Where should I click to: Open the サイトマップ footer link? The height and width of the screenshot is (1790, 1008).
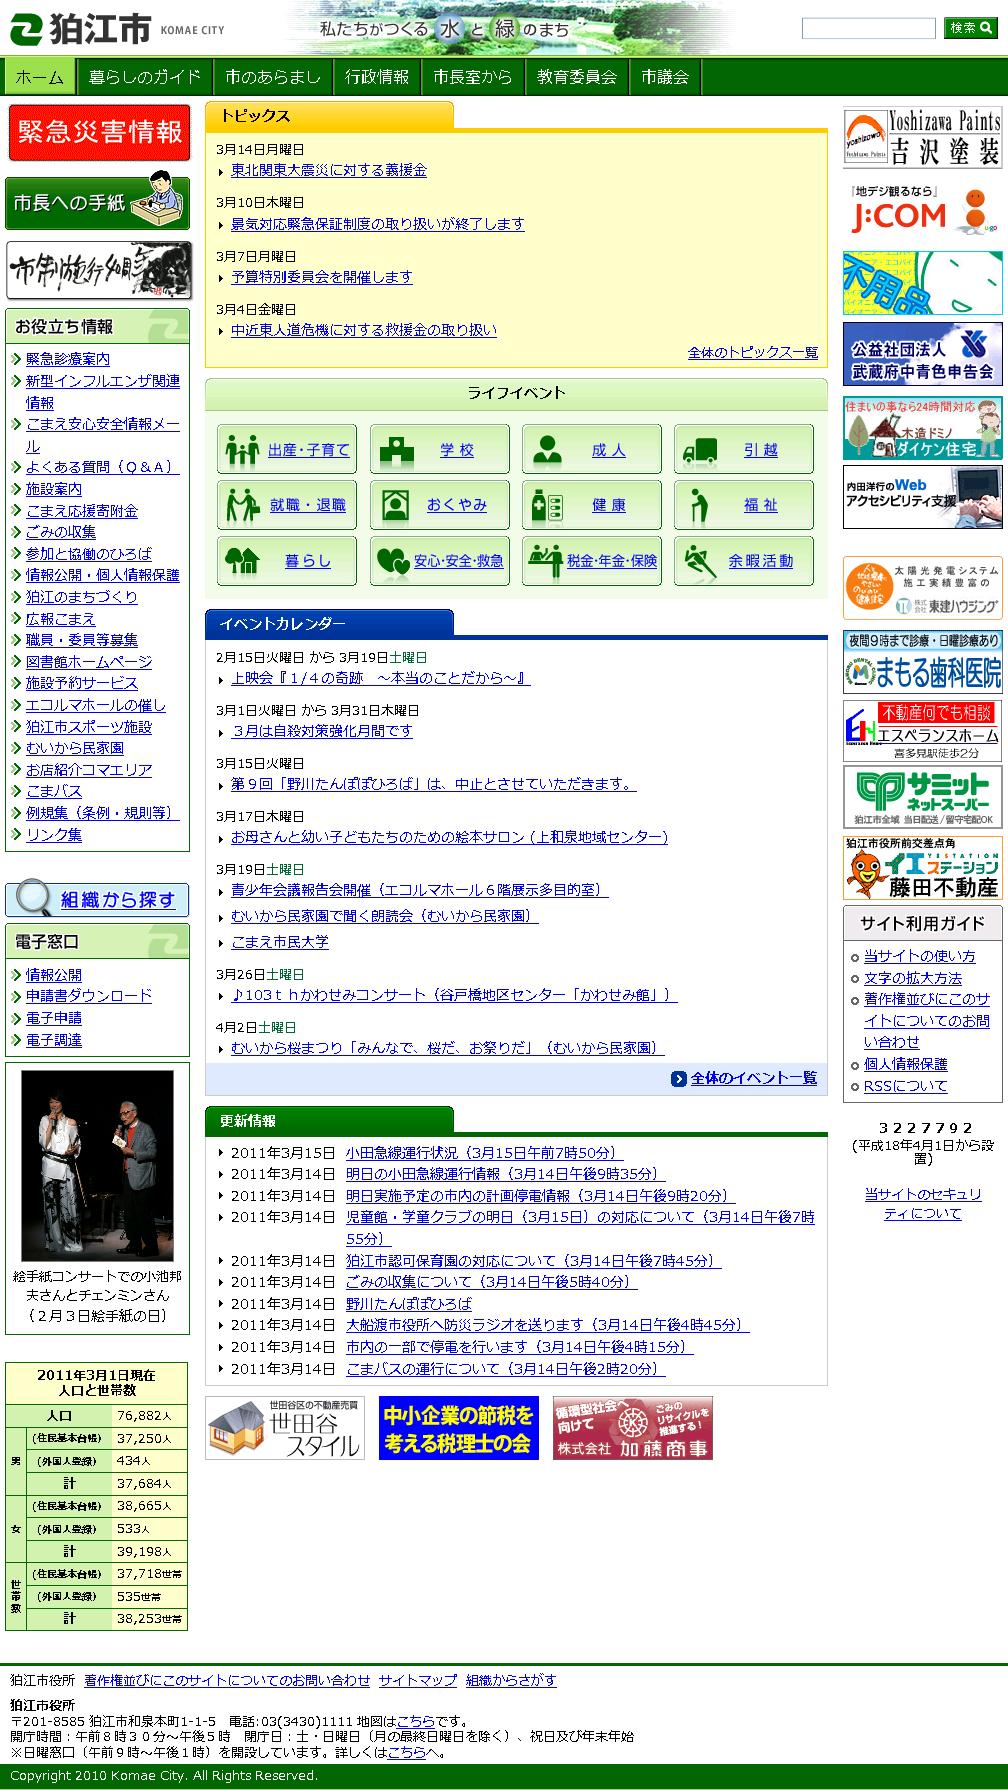click(417, 1680)
